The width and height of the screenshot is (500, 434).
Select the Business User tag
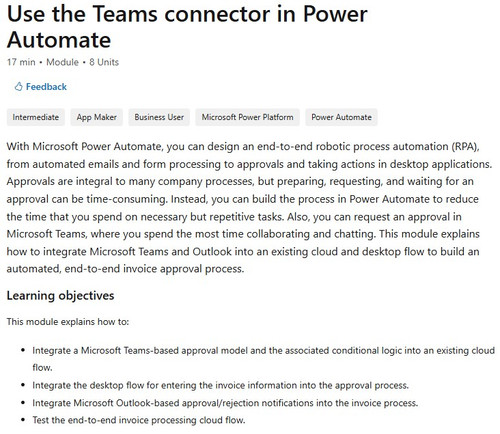(x=159, y=117)
